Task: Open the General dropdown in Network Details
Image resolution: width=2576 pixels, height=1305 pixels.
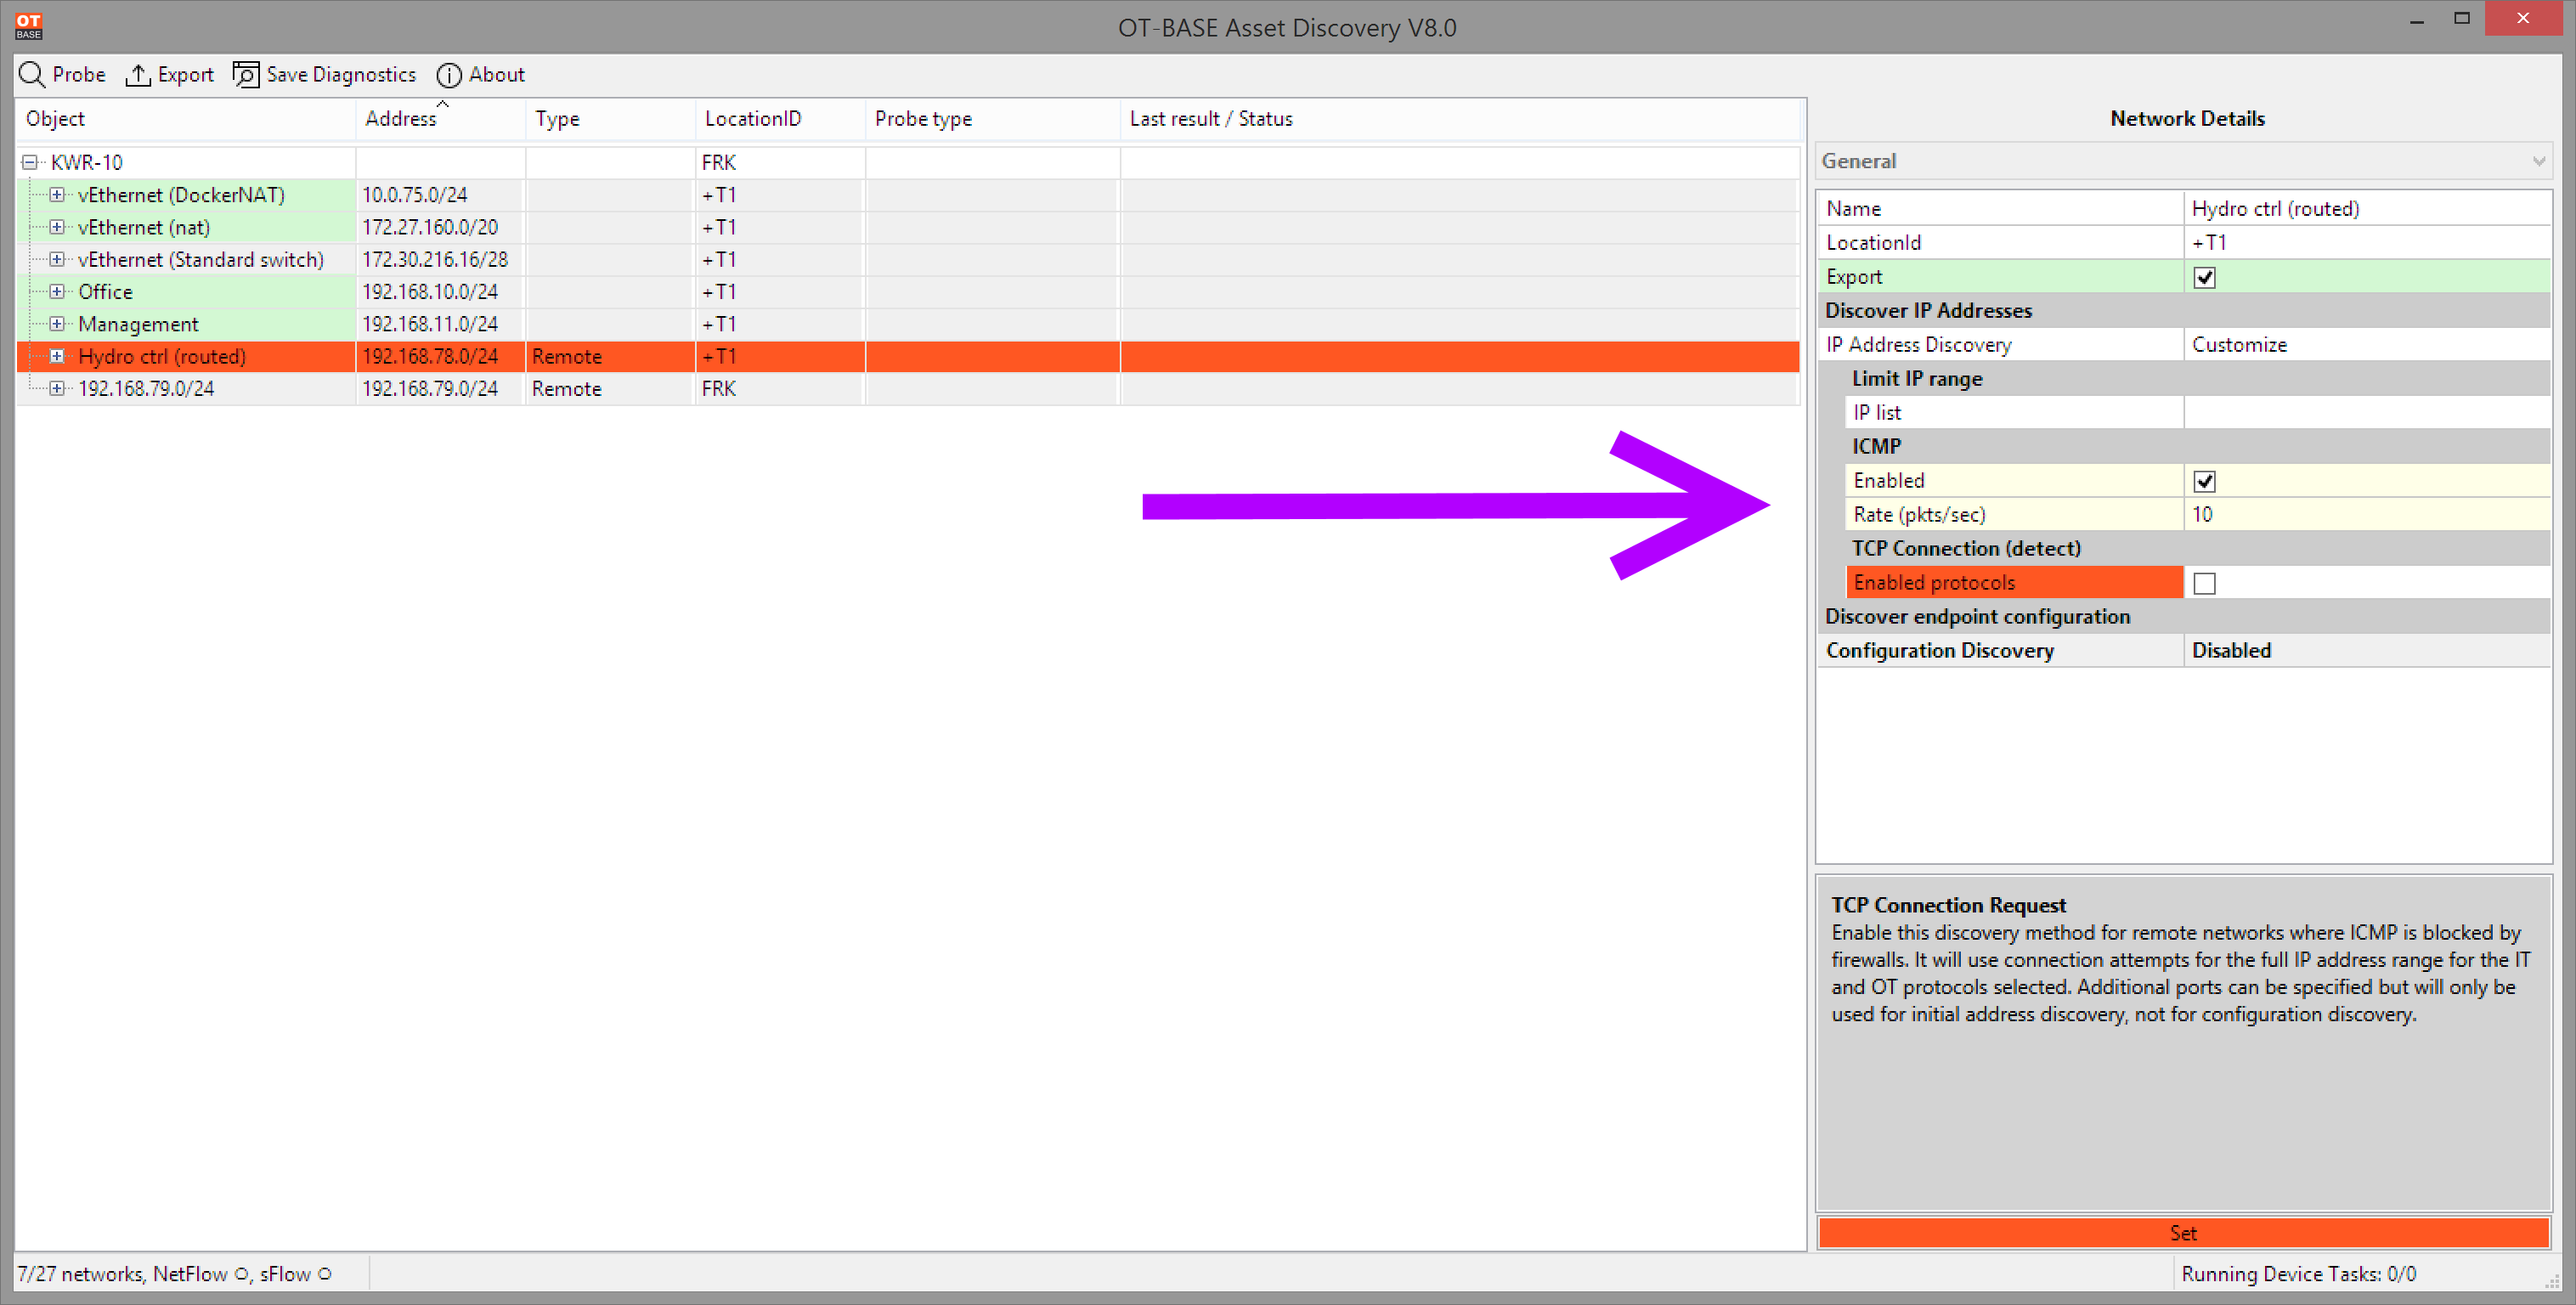Action: [x=2183, y=161]
